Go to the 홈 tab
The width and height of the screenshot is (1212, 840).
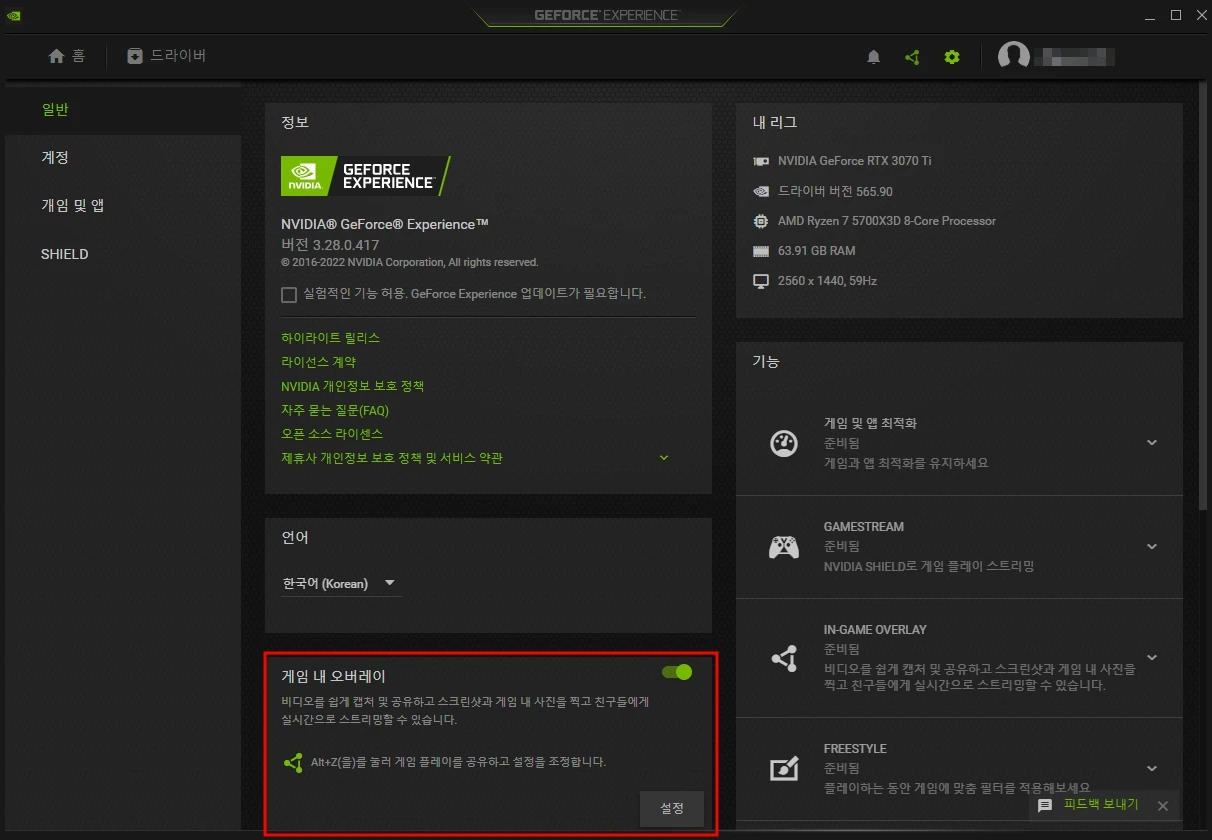[x=67, y=56]
